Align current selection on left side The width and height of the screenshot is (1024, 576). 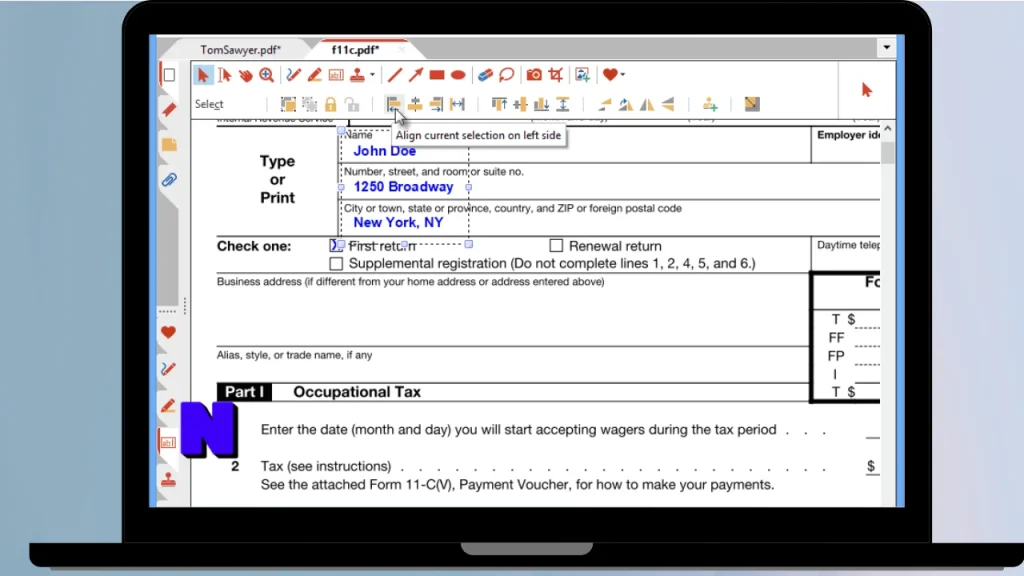(393, 104)
